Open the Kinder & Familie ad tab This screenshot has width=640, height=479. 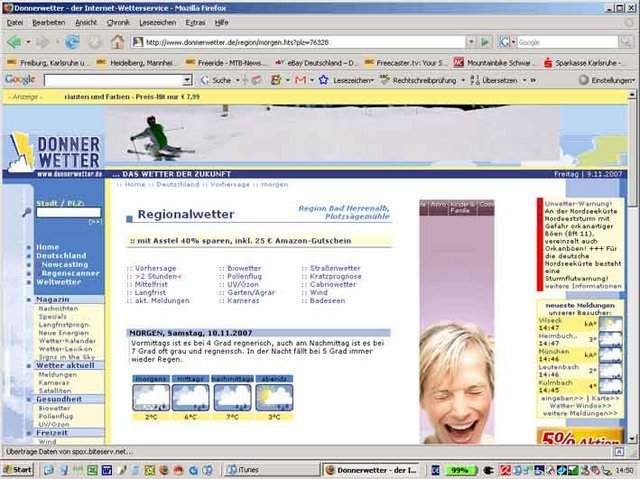click(x=462, y=207)
